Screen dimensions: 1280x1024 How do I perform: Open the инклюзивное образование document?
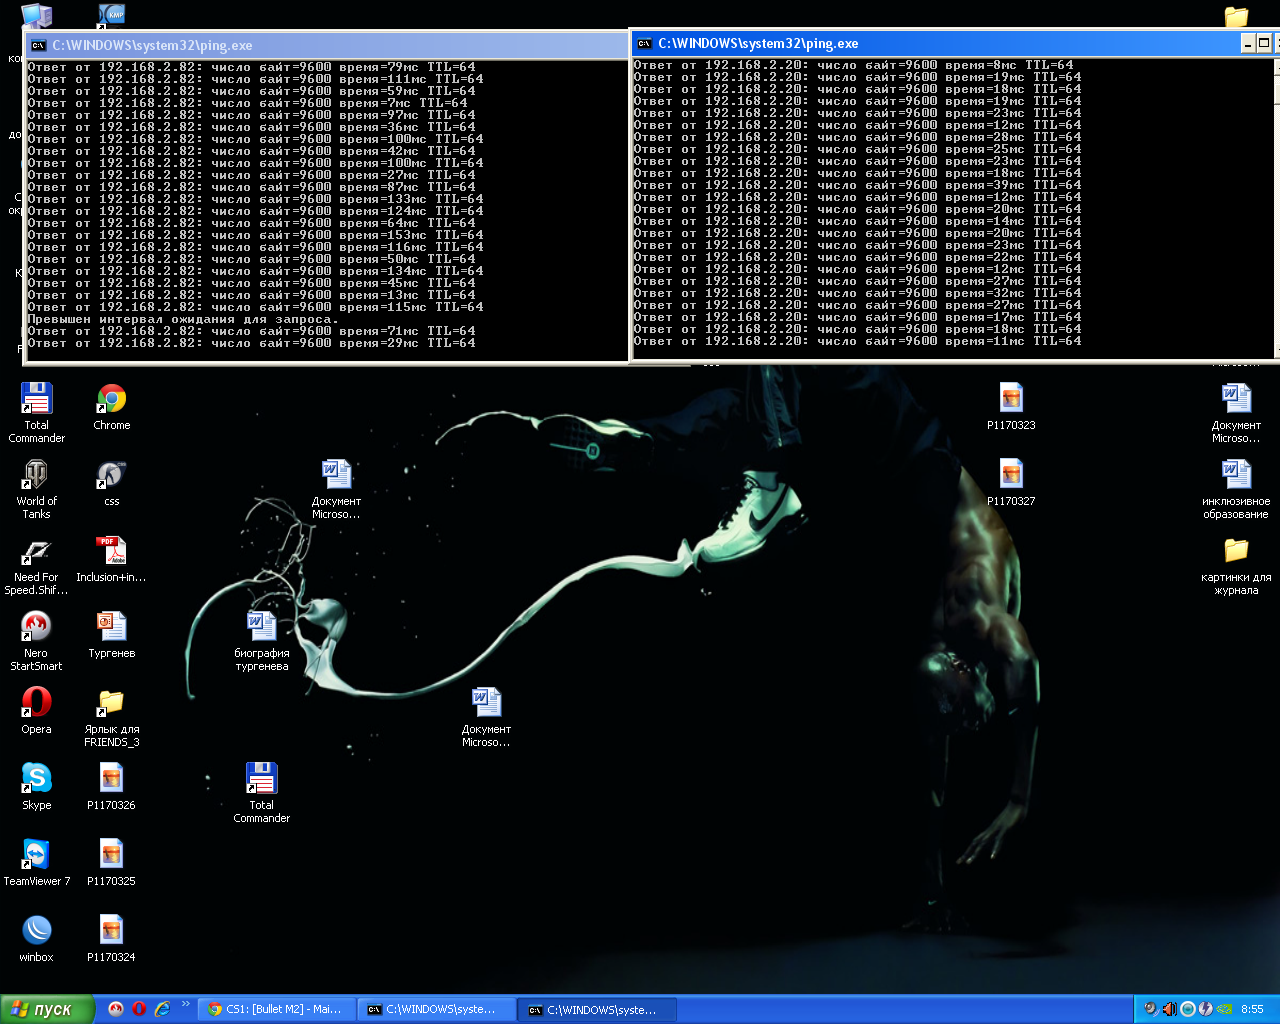point(1236,476)
